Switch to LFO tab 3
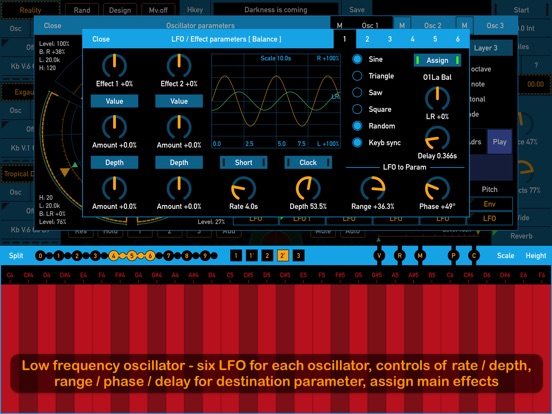Viewport: 552px width, 414px height. (x=390, y=39)
